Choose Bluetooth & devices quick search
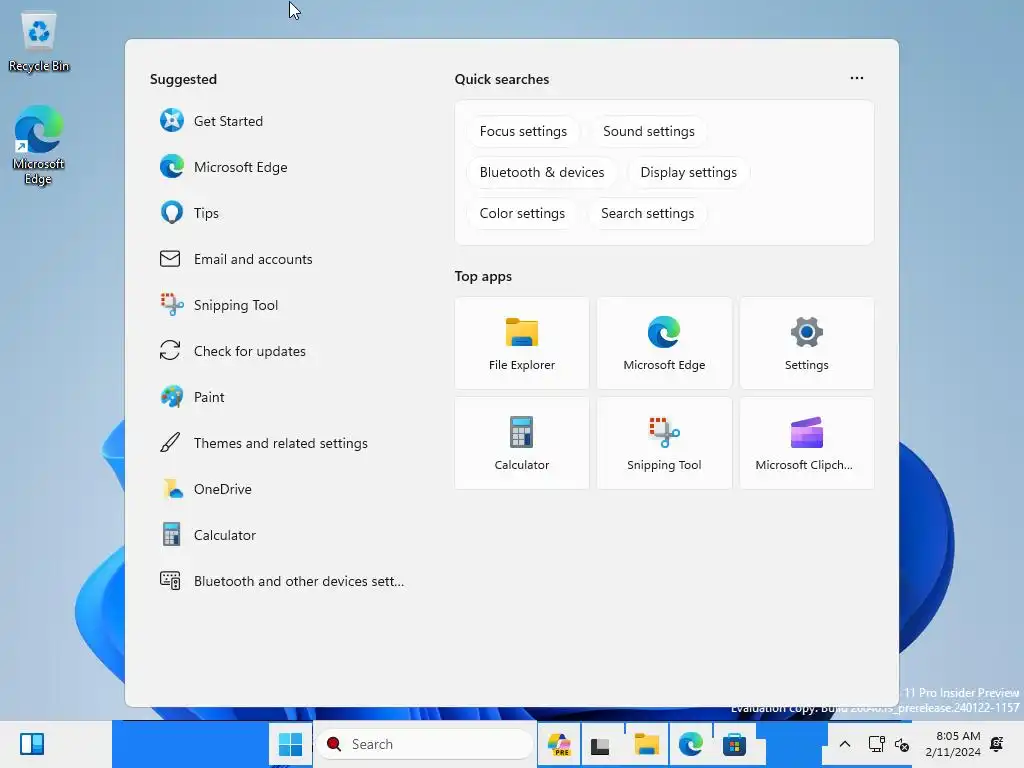The width and height of the screenshot is (1024, 768). point(542,172)
